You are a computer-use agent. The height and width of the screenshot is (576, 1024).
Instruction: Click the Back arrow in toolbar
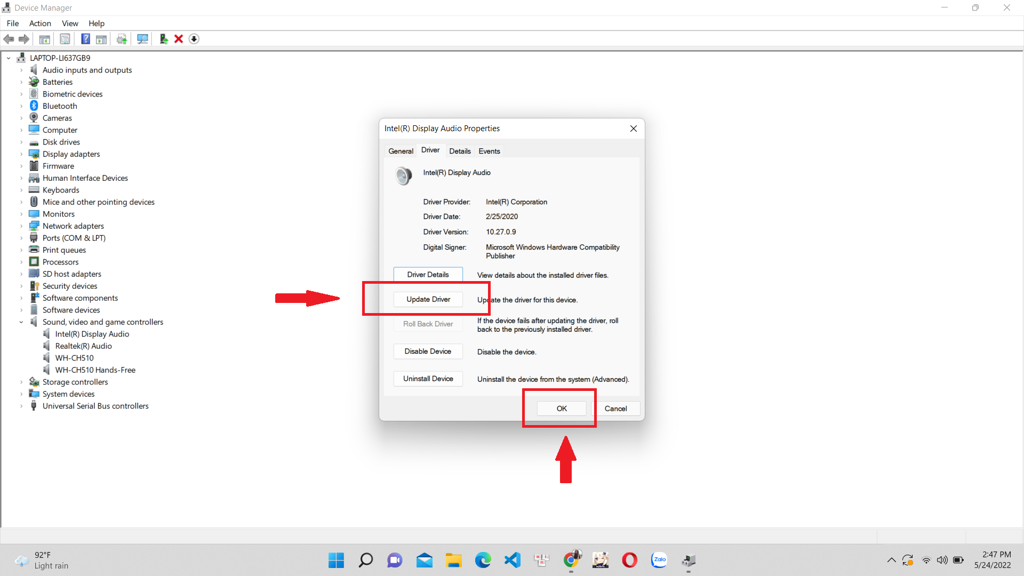[x=8, y=39]
